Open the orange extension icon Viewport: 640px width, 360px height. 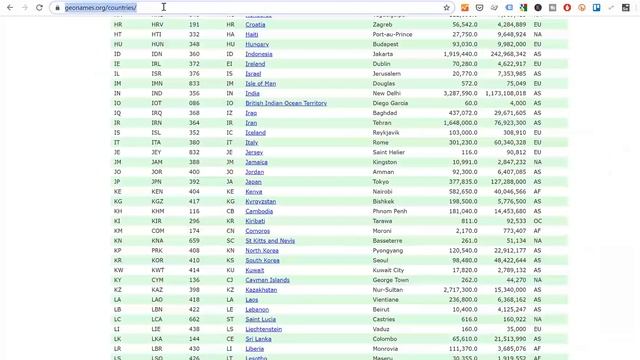pyautogui.click(x=464, y=8)
